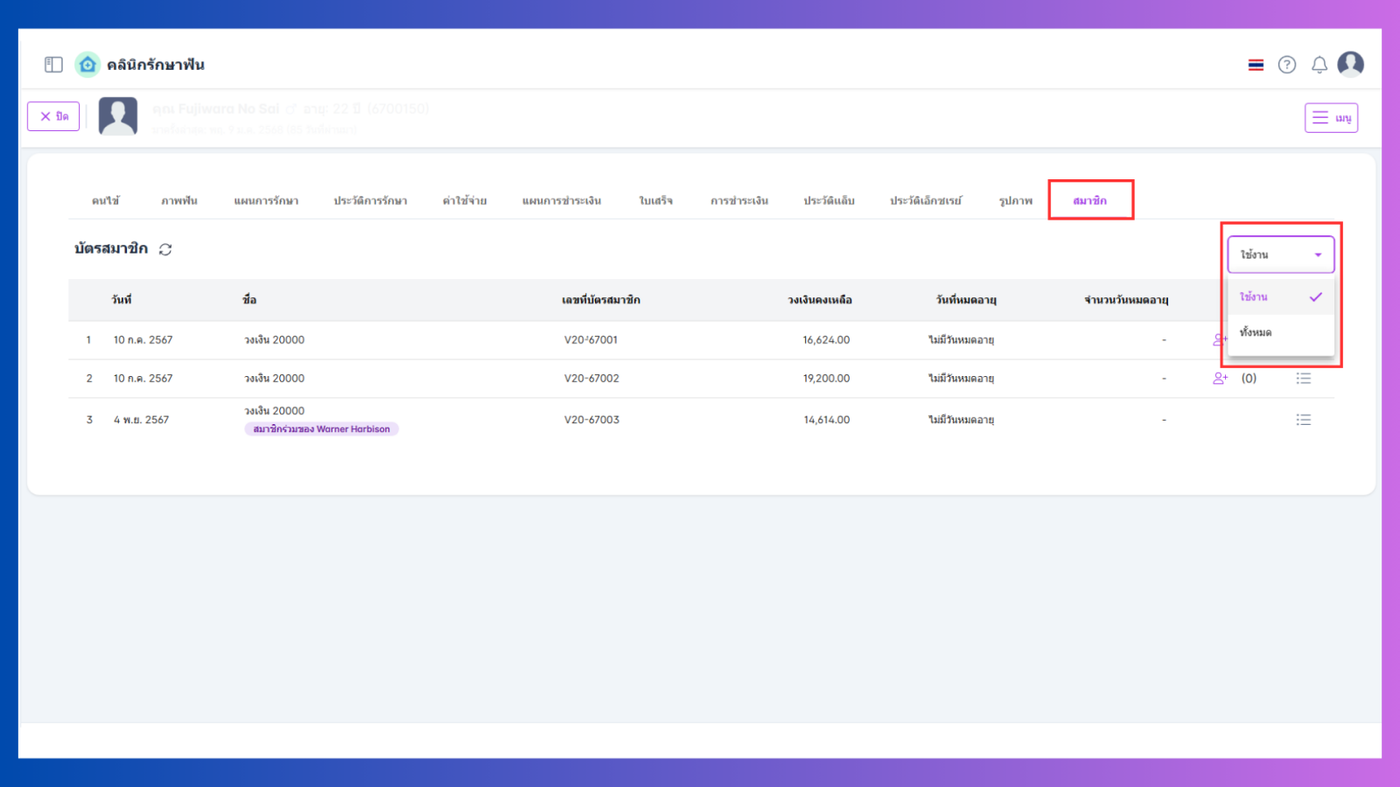Click card number V20-67003
Viewport: 1400px width, 787px height.
[x=592, y=420]
